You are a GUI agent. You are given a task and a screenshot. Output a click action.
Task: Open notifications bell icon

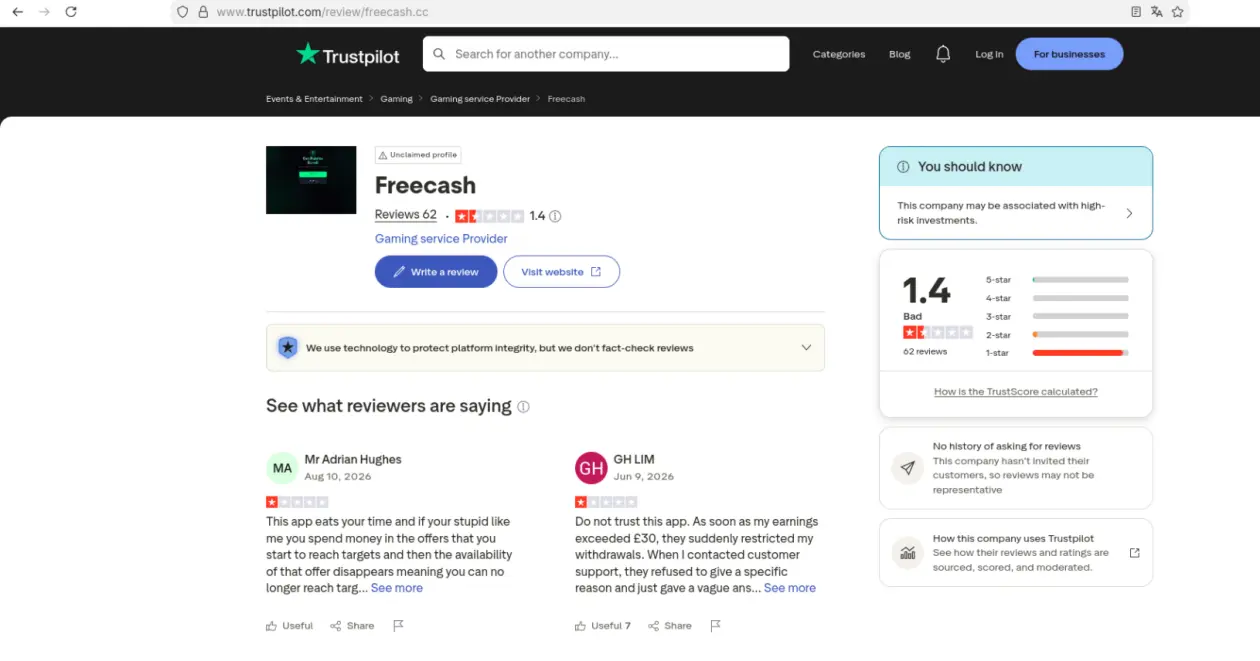click(x=943, y=54)
